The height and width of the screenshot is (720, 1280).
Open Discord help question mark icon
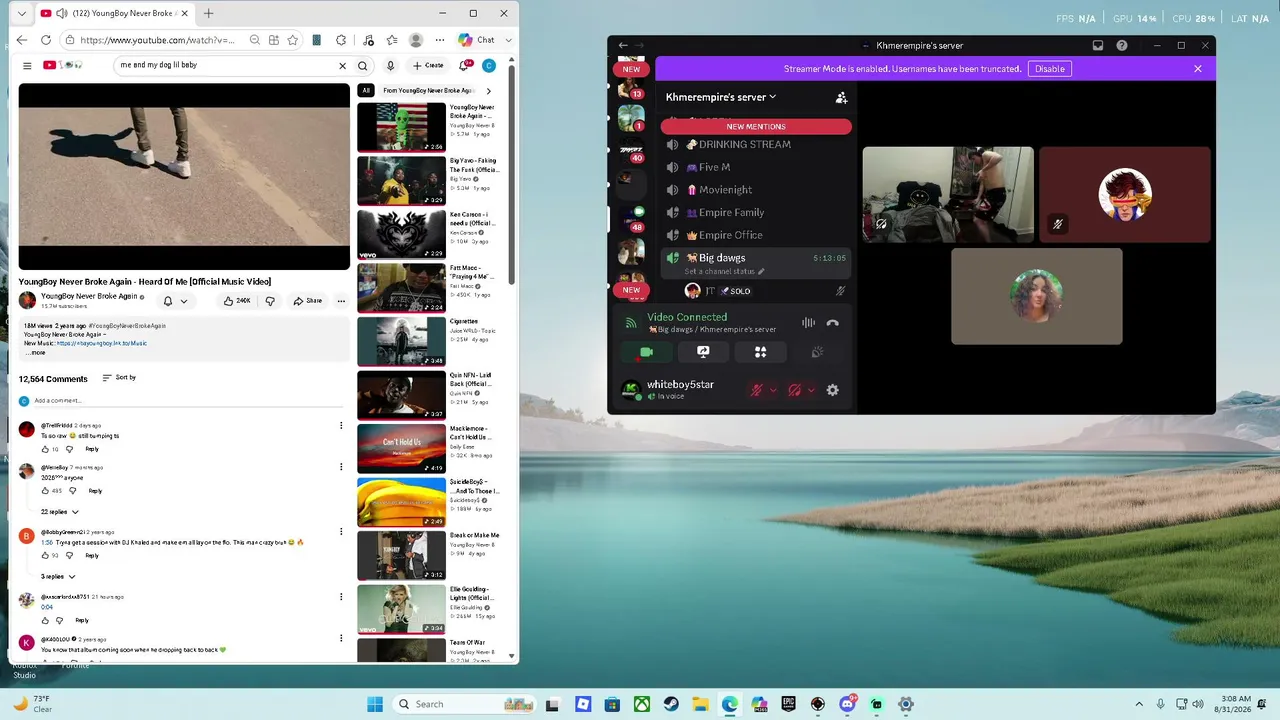(x=1122, y=45)
